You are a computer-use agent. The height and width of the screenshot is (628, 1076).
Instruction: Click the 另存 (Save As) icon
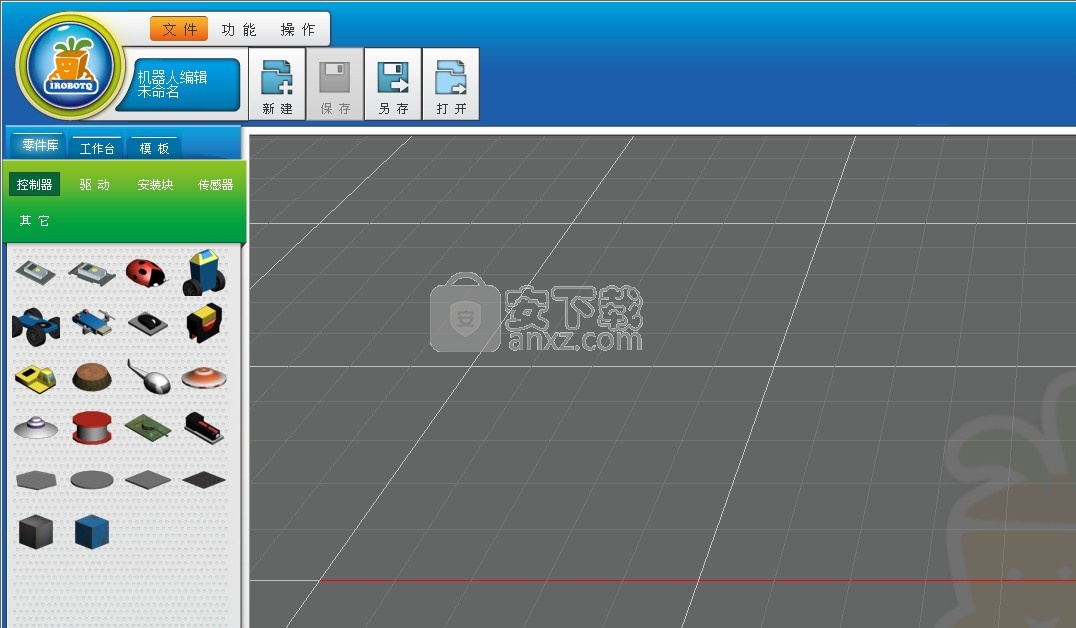tap(393, 84)
